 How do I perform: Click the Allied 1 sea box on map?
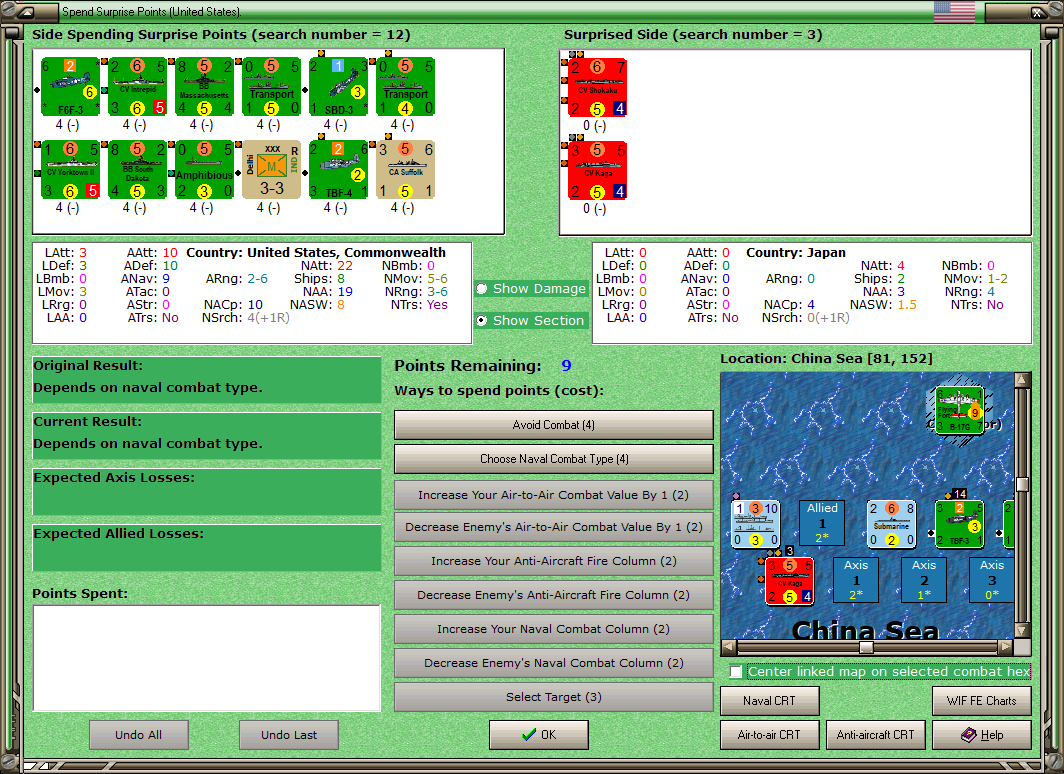click(822, 523)
